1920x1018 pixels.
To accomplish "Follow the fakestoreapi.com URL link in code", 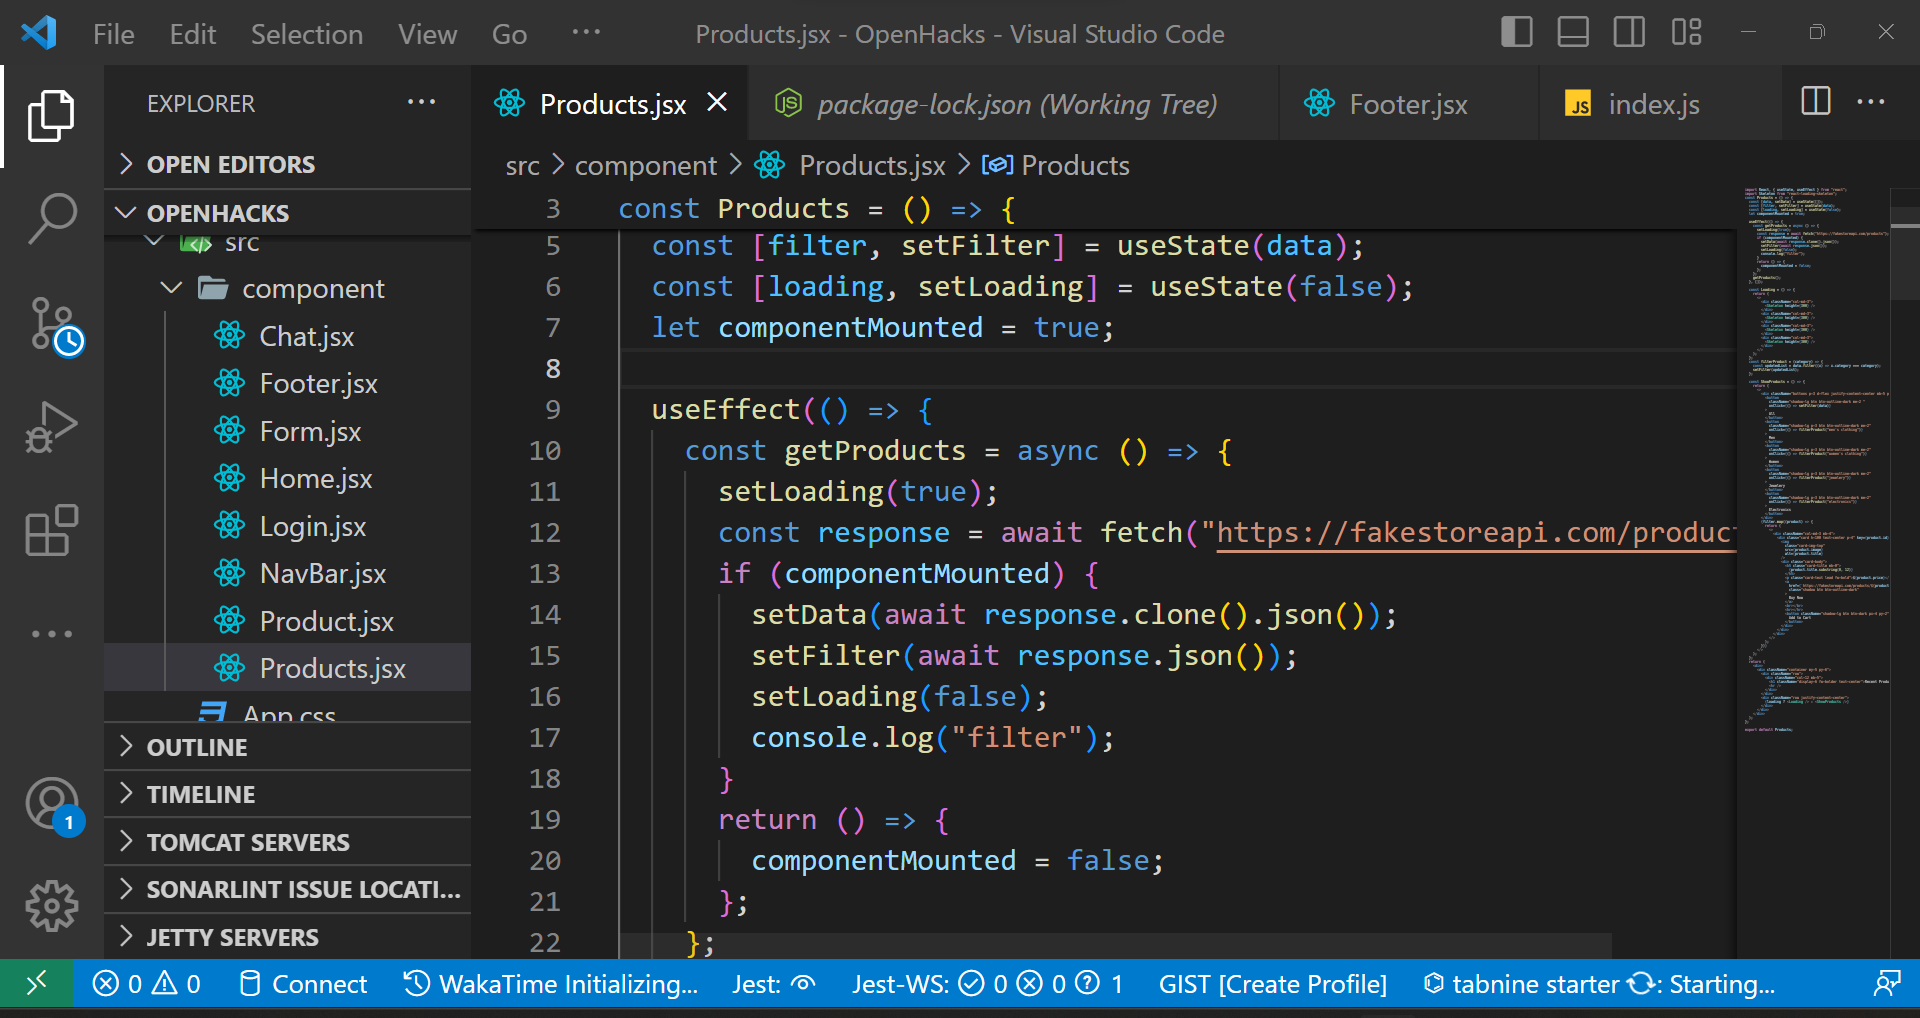I will point(1476,532).
